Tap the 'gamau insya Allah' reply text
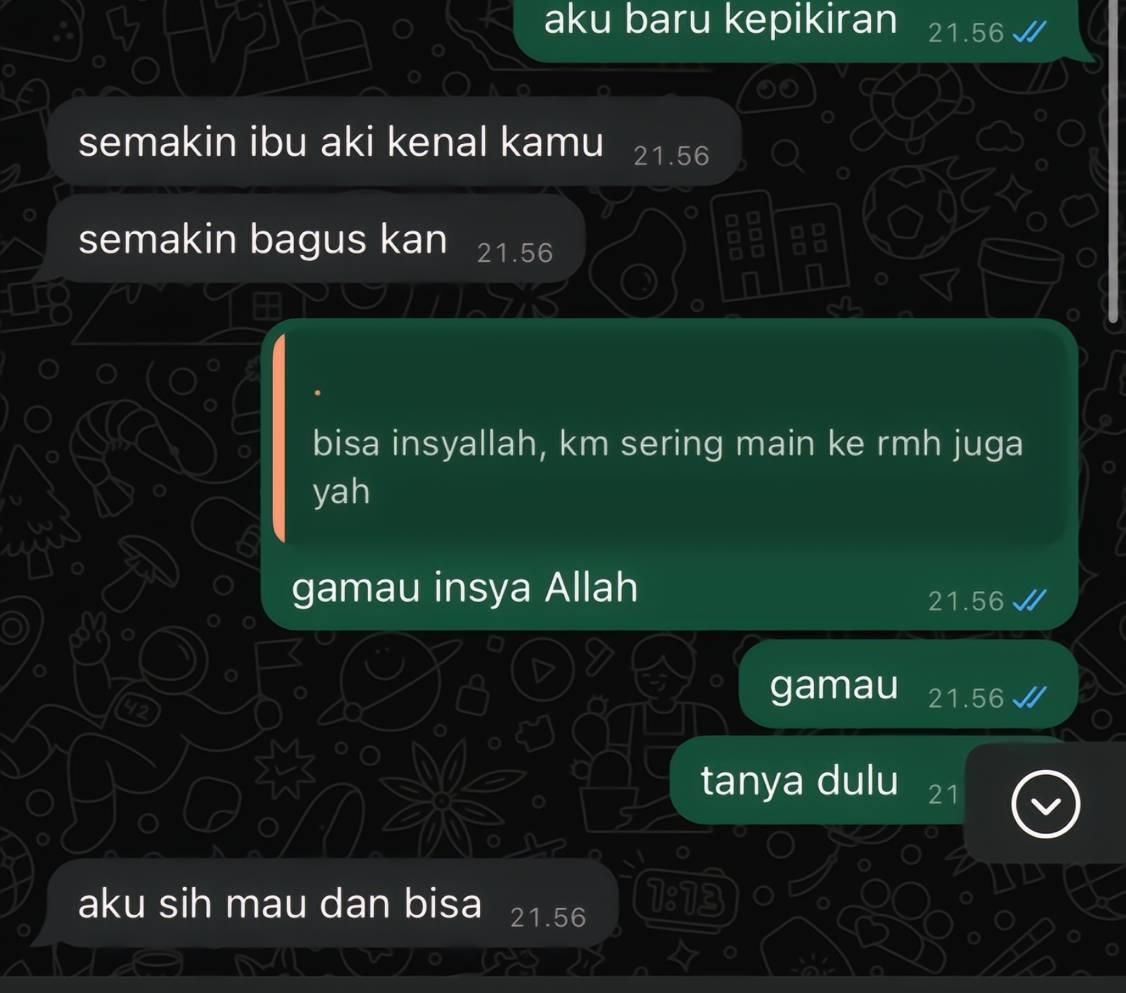The height and width of the screenshot is (993, 1126). (465, 587)
